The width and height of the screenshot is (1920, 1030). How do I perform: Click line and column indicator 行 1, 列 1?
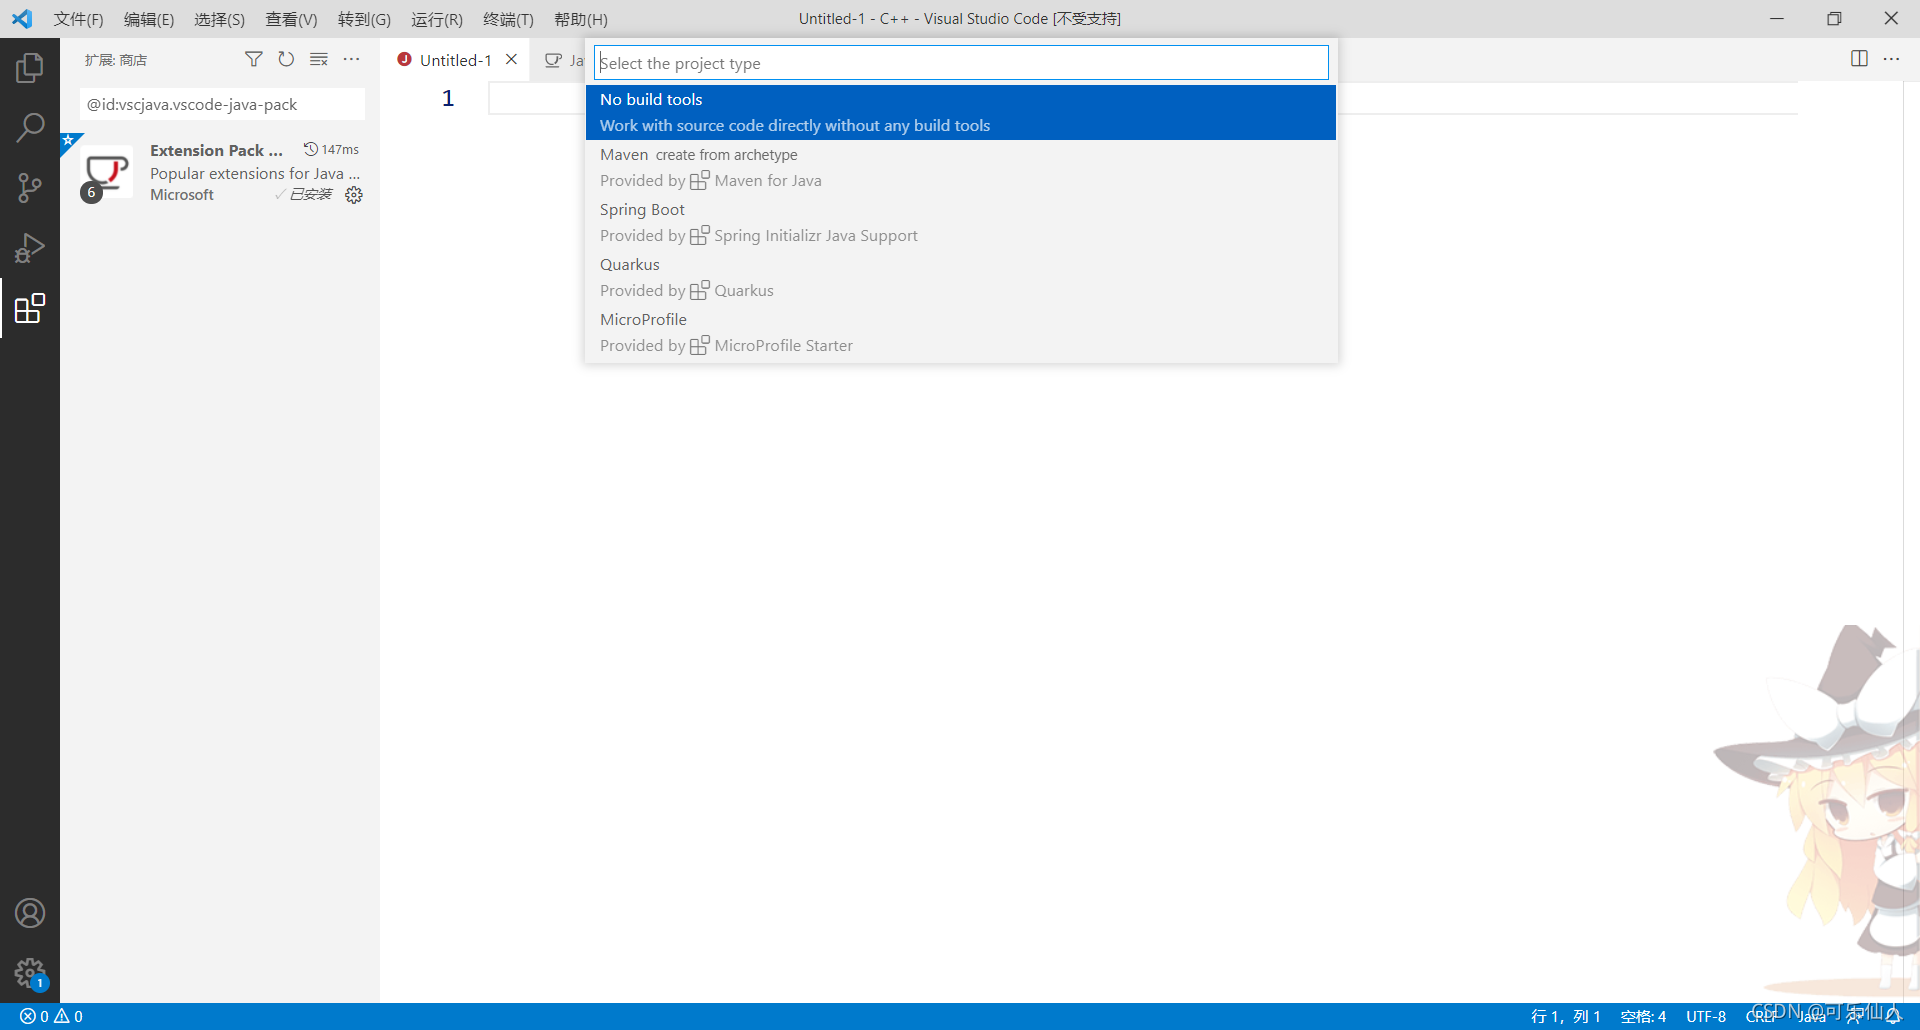pyautogui.click(x=1565, y=1016)
